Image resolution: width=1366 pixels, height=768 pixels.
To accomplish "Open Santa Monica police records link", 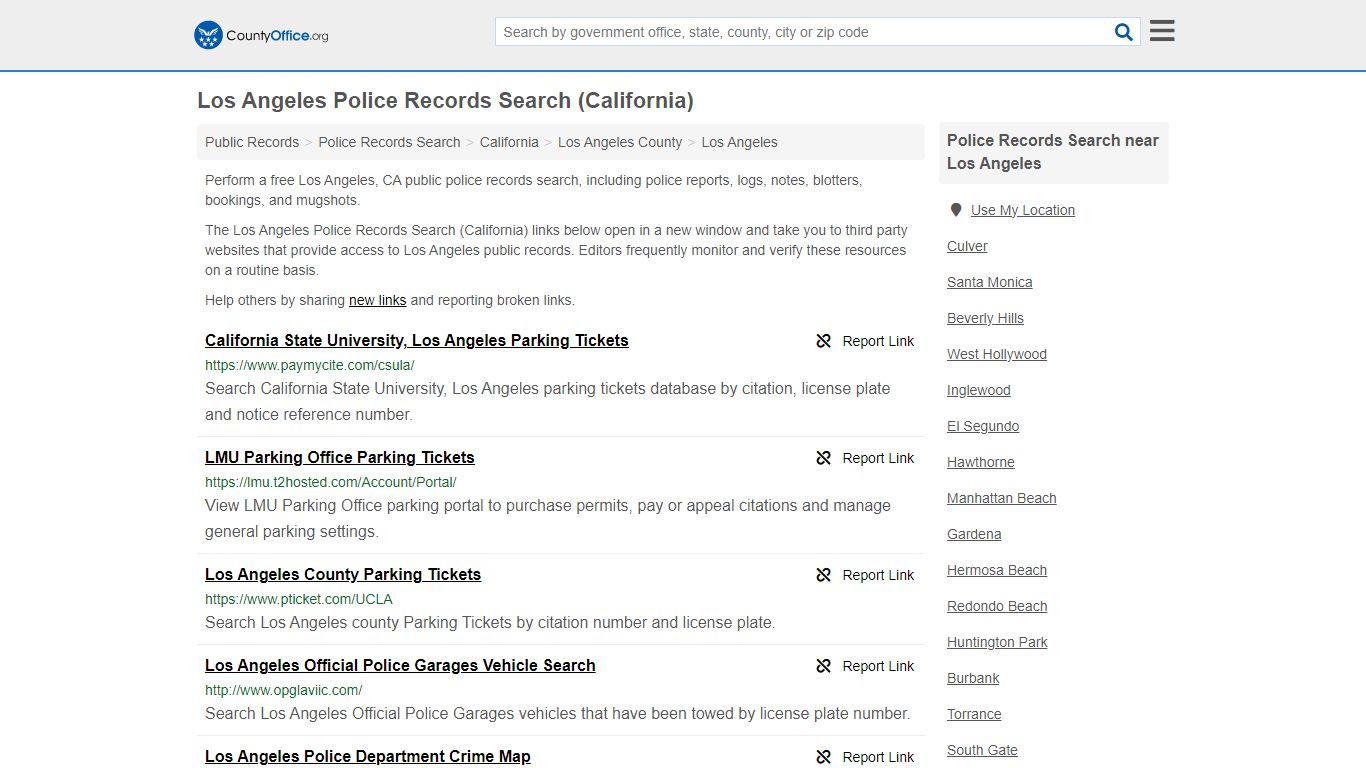I will pos(990,282).
